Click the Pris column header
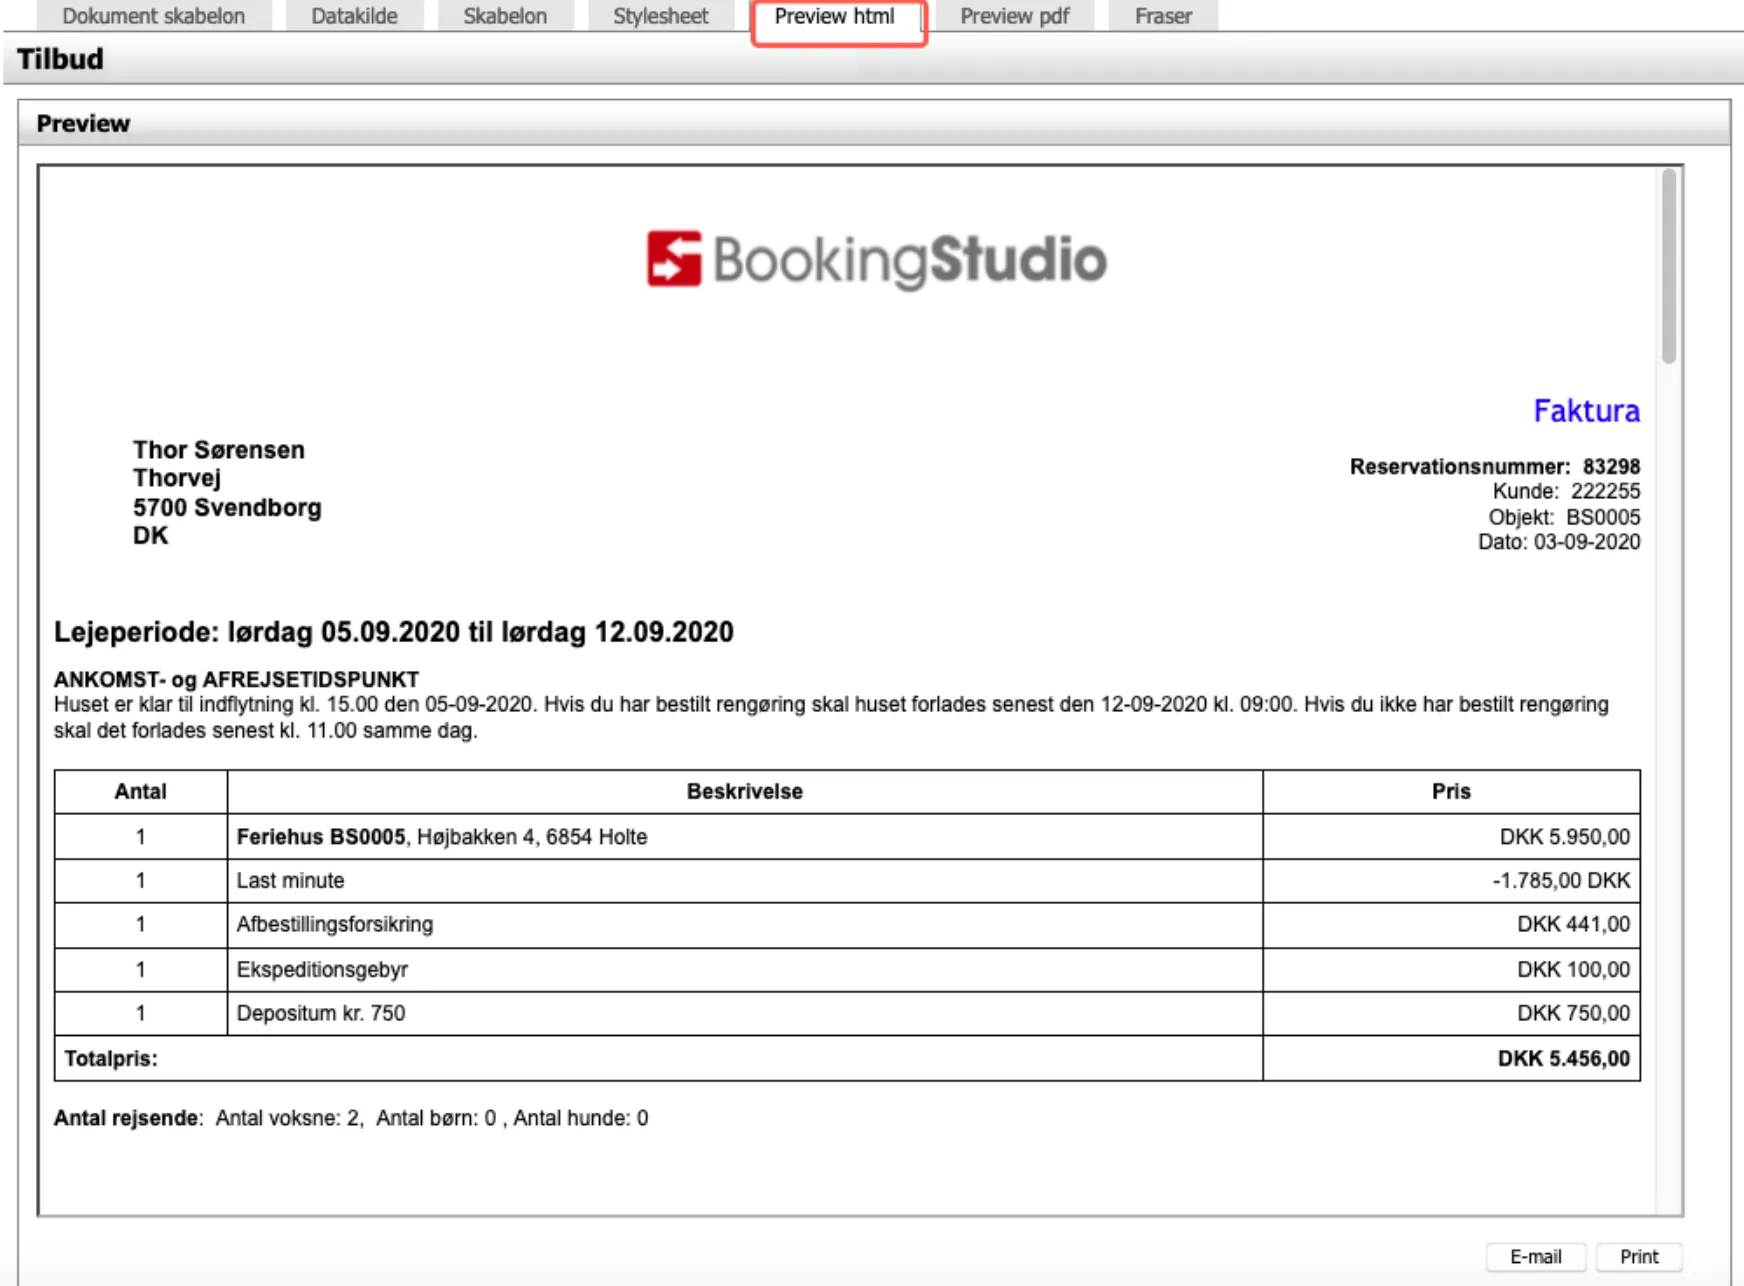1744x1286 pixels. click(1450, 791)
